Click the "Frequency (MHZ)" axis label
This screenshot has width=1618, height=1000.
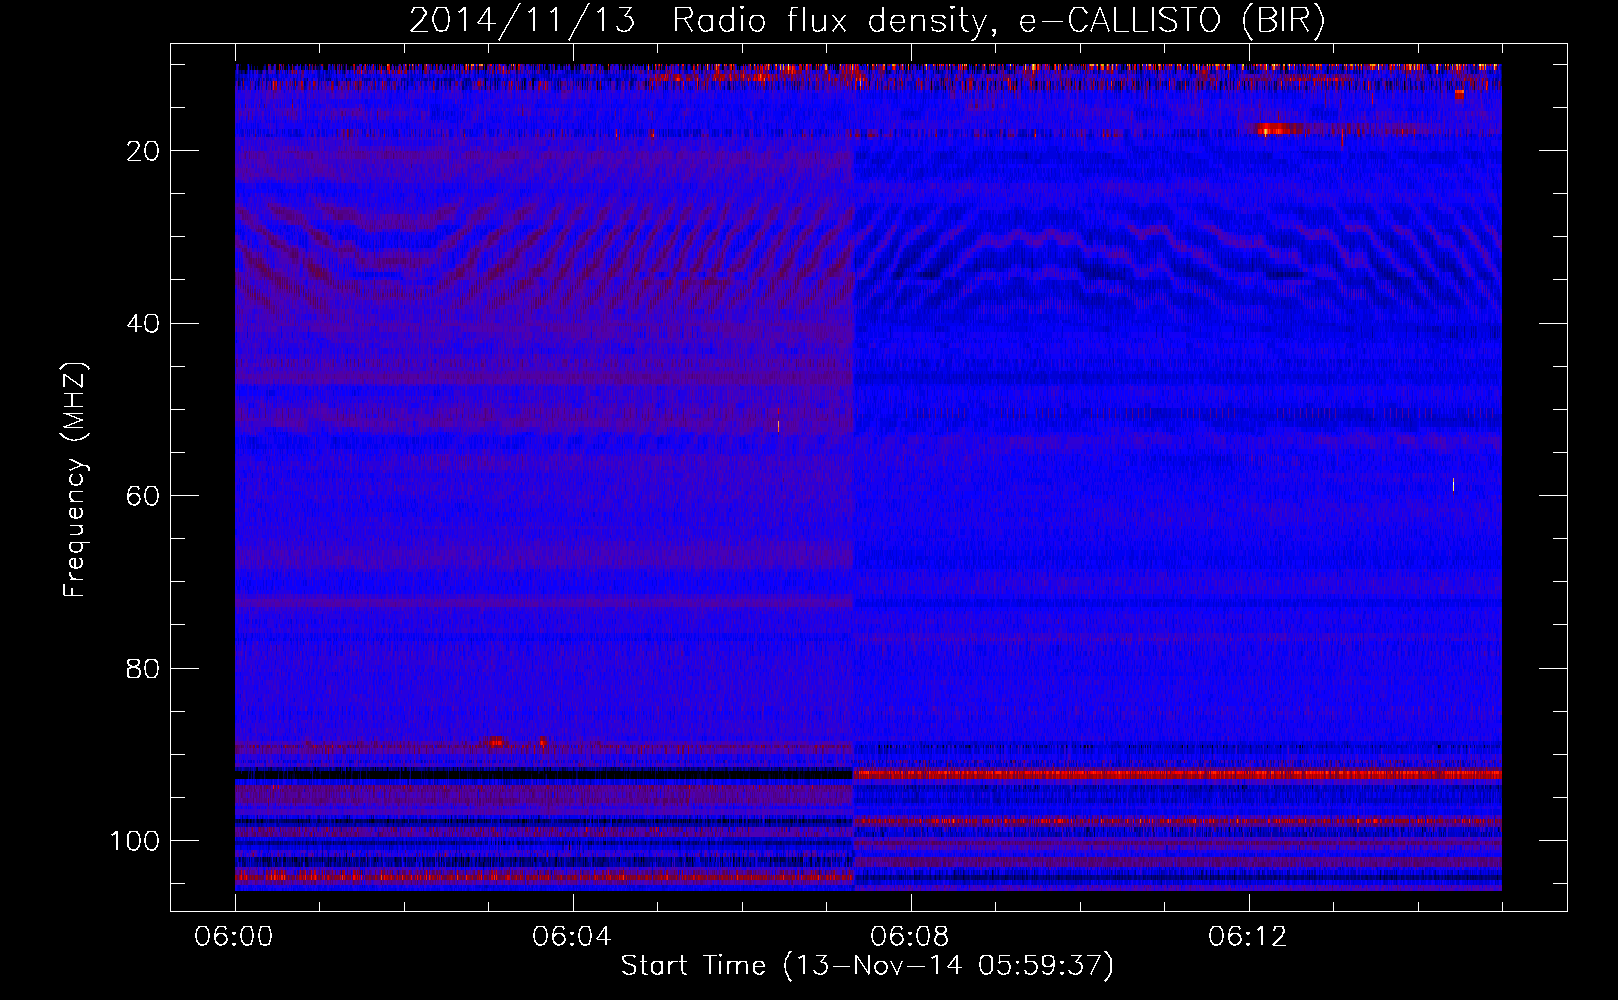click(x=76, y=480)
